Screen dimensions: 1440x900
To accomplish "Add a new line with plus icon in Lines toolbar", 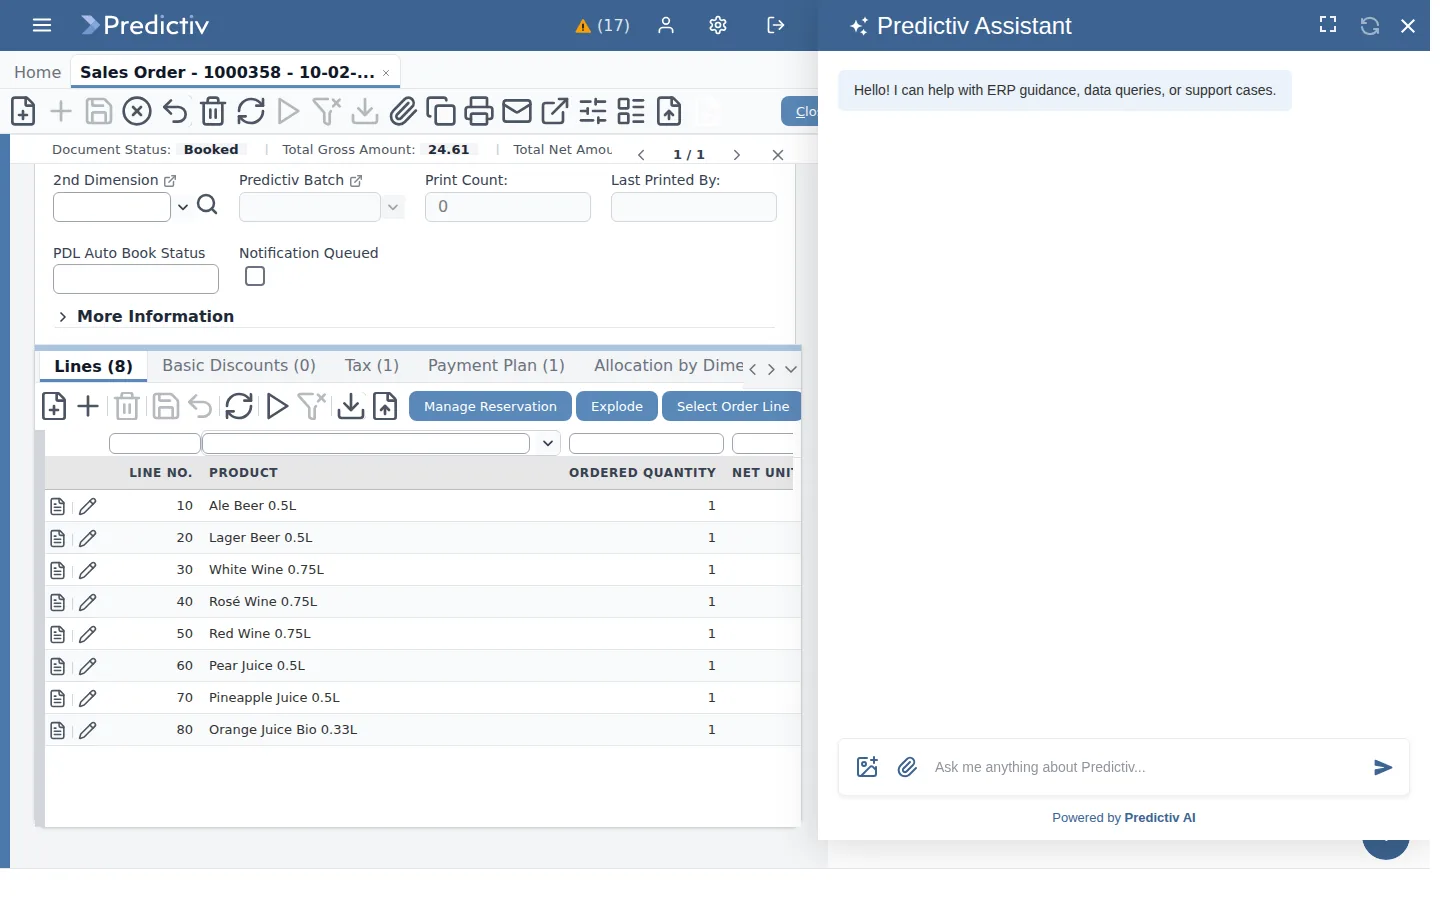I will tap(88, 406).
